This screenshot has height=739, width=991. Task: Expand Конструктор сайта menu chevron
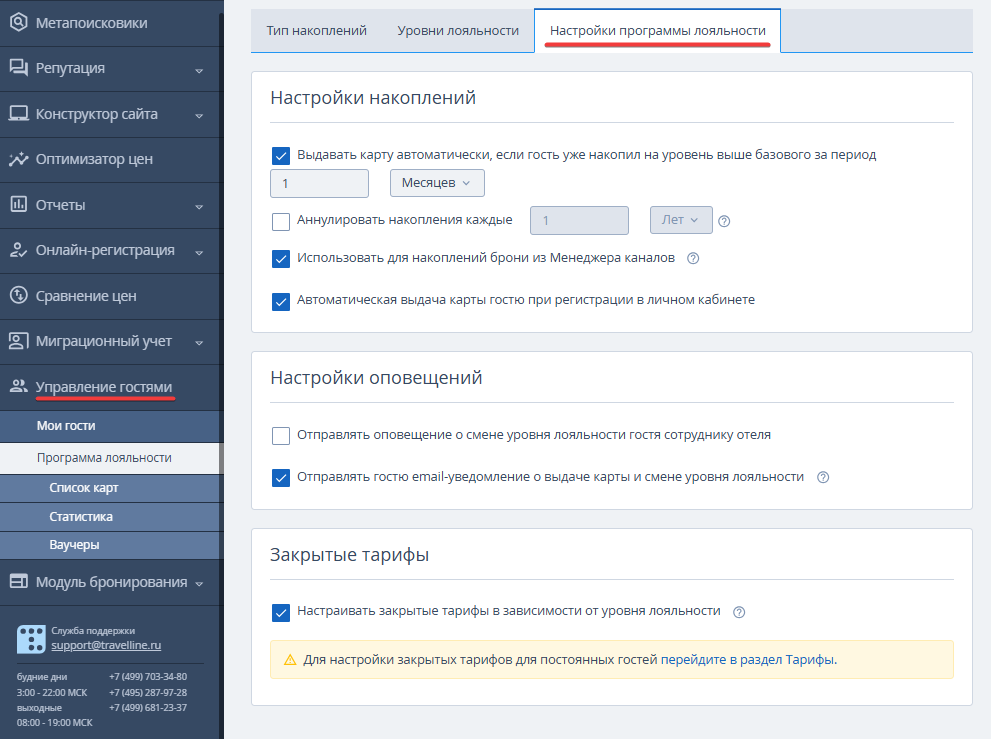click(199, 116)
